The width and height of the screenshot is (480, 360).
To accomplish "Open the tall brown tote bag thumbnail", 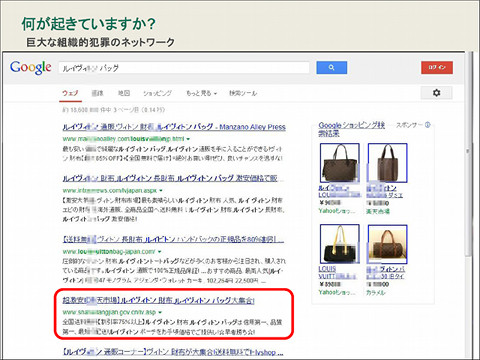I will pos(387,163).
